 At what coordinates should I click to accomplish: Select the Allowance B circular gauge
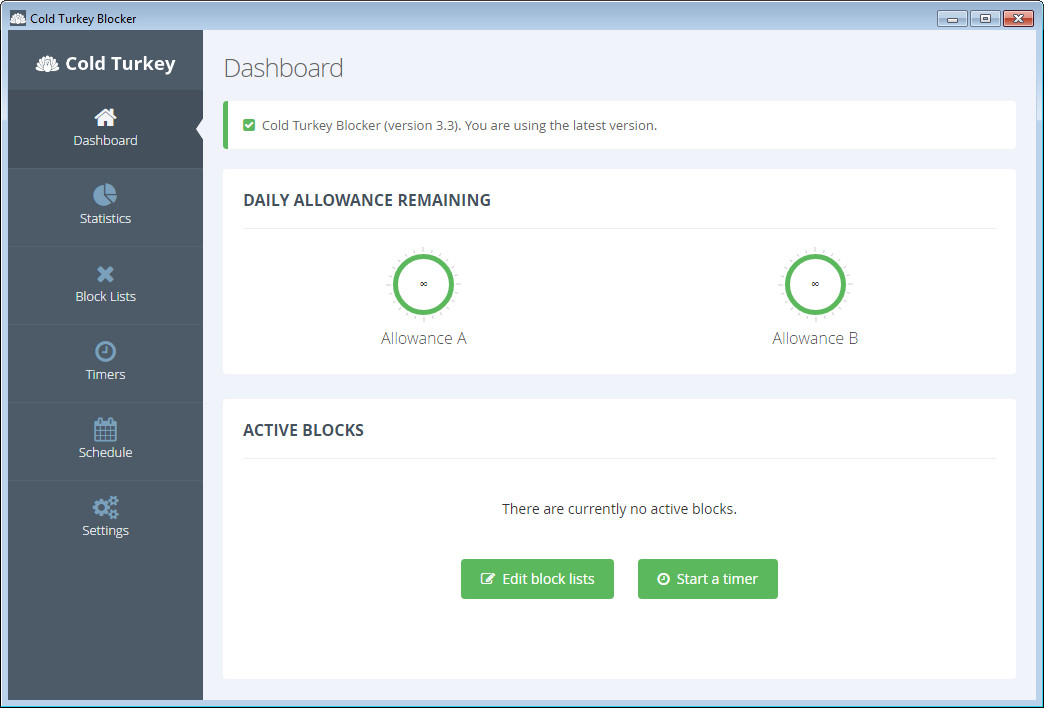coord(815,284)
